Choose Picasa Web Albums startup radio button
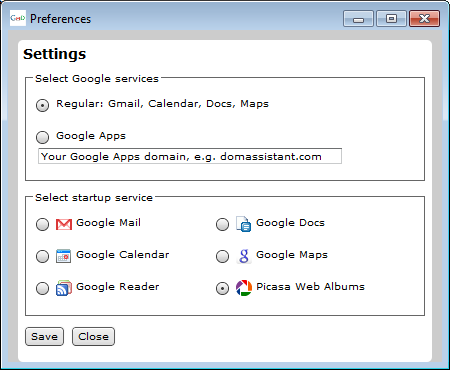 click(x=222, y=288)
